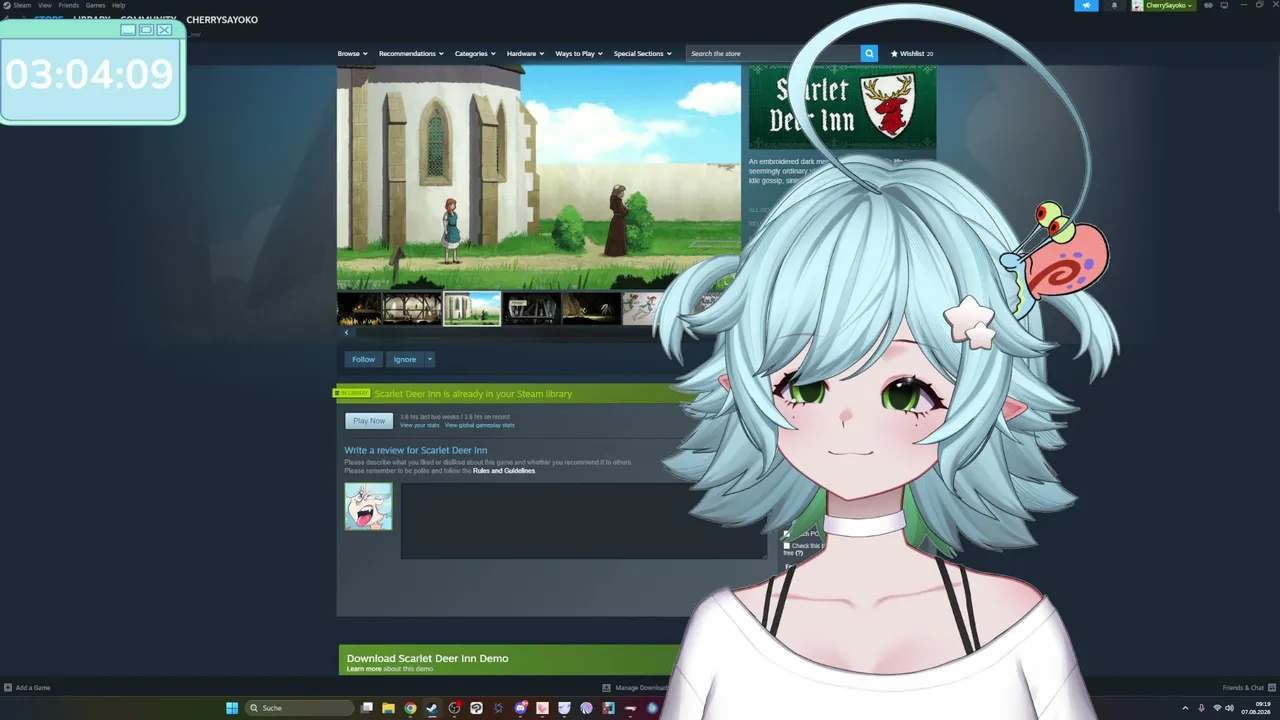Open the Learn more demo link
Viewport: 1280px width, 720px height.
click(x=364, y=669)
